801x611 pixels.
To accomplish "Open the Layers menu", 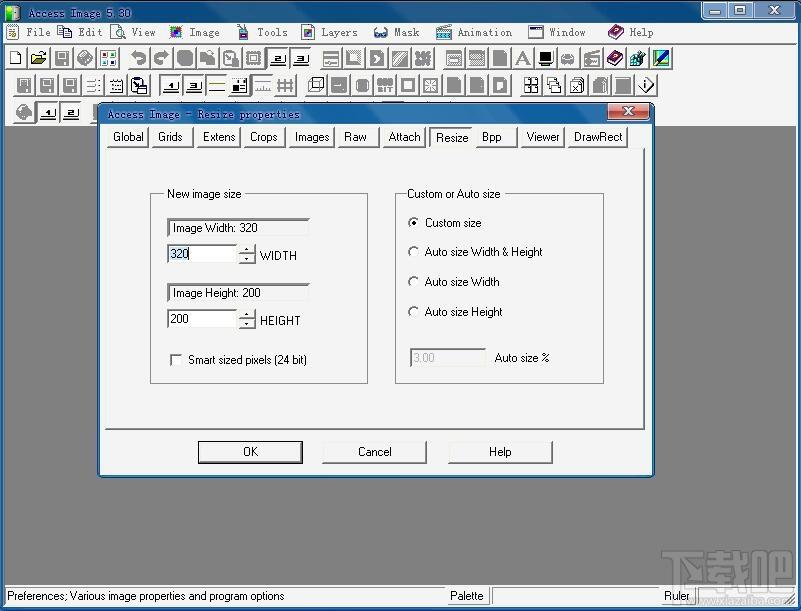I will click(x=339, y=32).
